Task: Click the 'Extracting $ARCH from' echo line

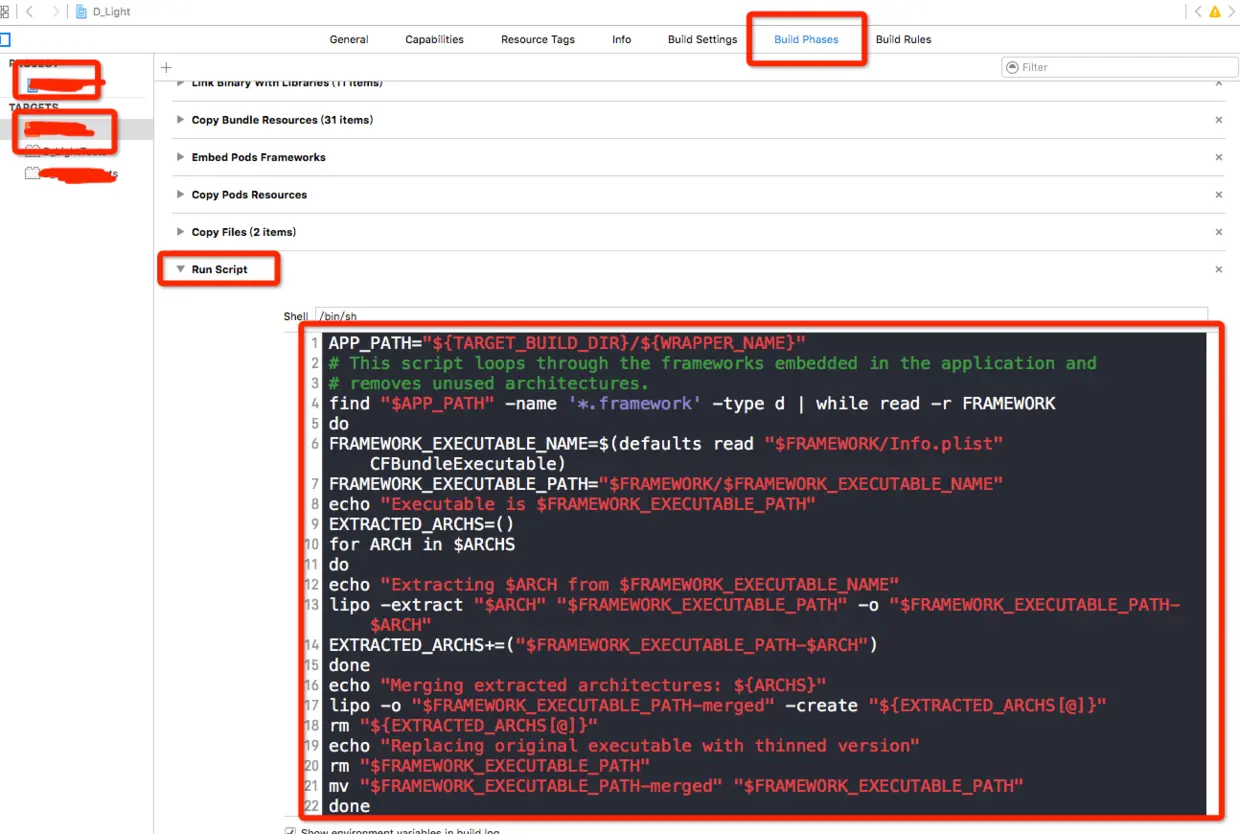Action: pyautogui.click(x=614, y=584)
